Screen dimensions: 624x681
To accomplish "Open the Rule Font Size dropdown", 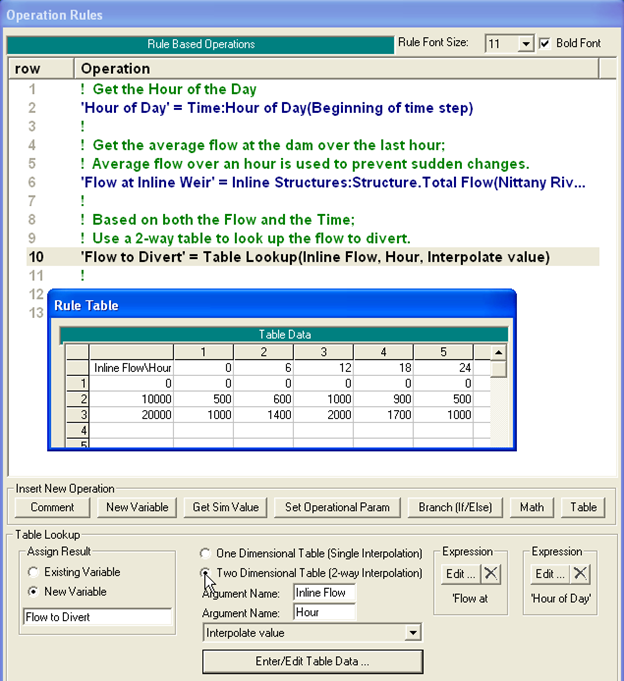I will (526, 44).
